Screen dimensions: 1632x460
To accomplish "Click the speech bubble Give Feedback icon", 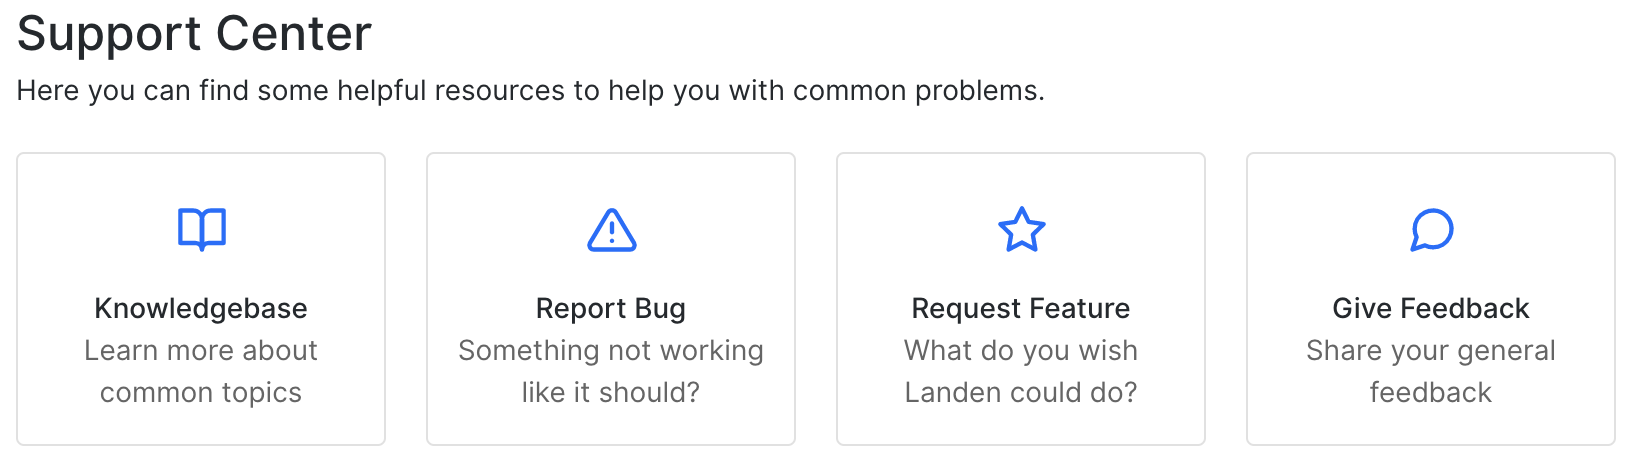I will click(1431, 229).
